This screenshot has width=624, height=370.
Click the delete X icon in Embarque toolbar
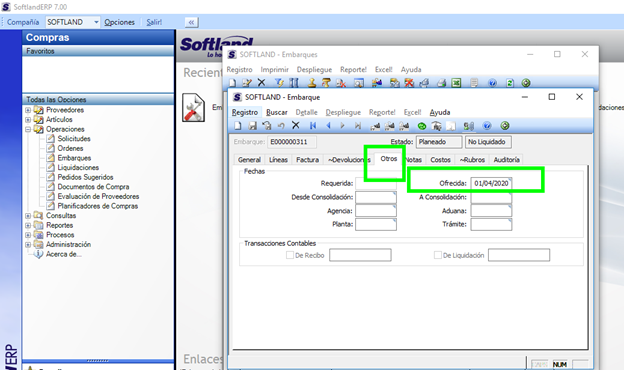[x=296, y=125]
